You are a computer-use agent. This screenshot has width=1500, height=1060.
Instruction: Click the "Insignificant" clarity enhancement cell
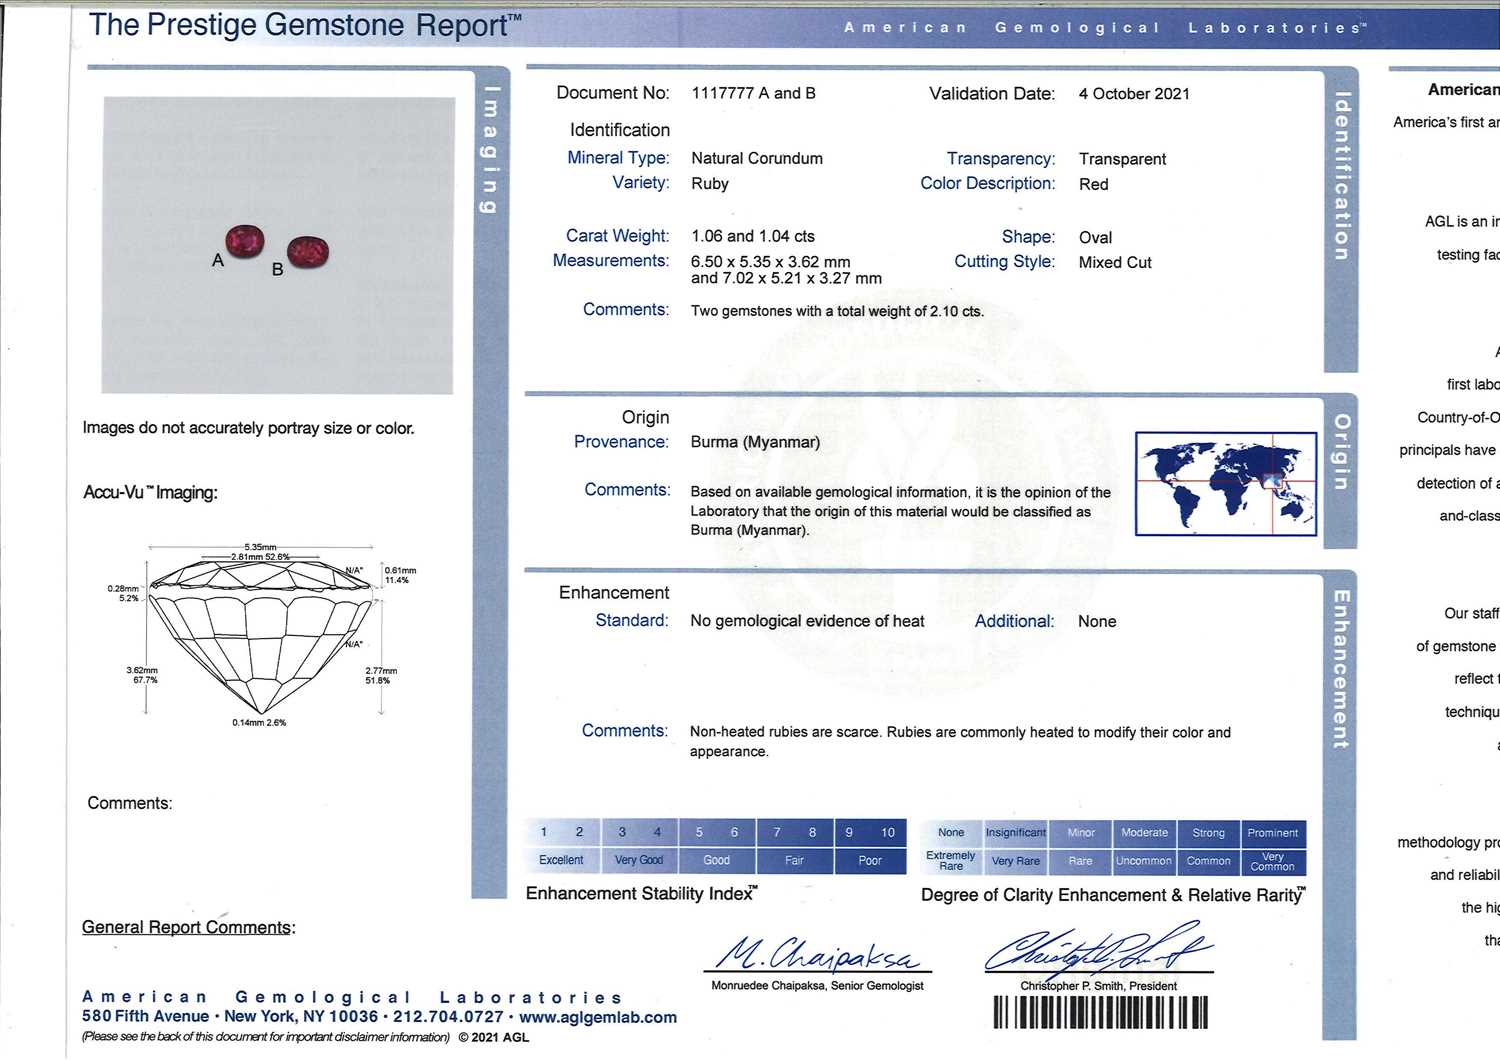click(1016, 832)
